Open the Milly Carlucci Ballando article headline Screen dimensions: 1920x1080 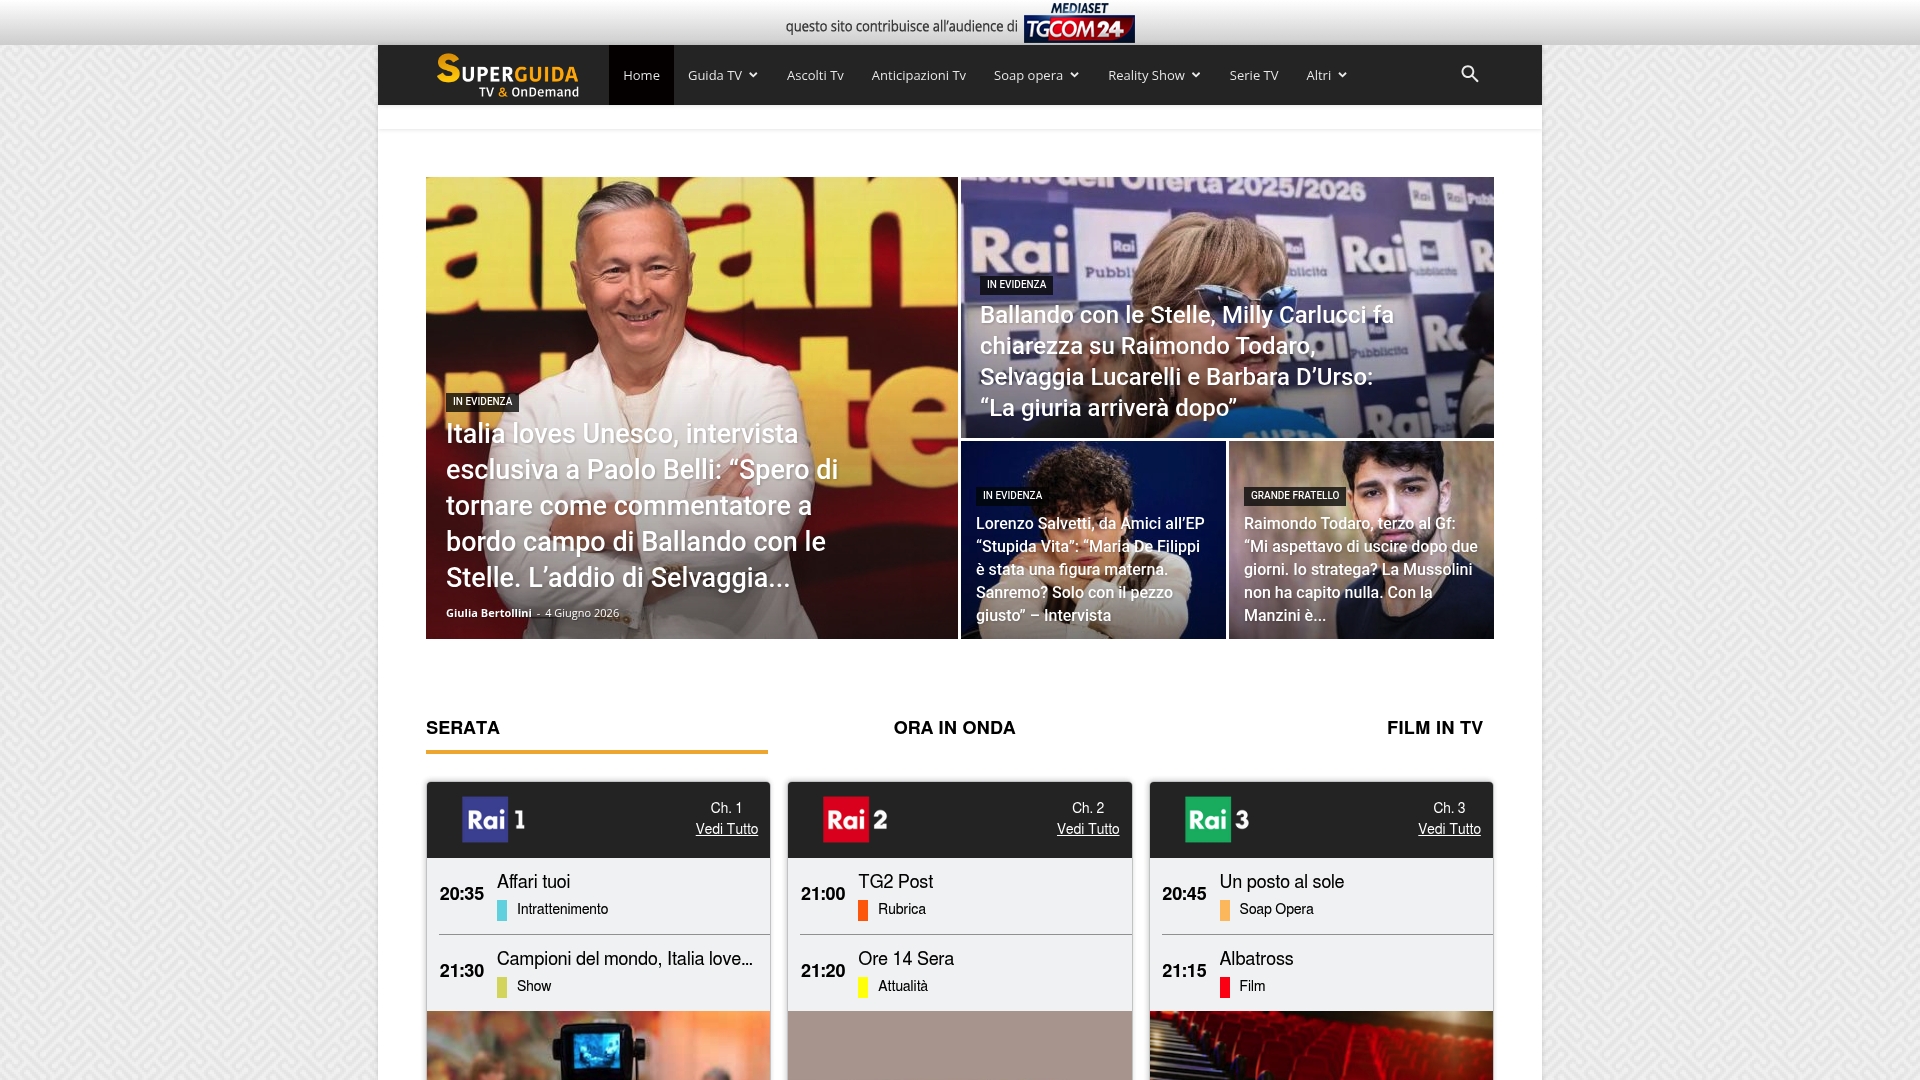[1187, 361]
